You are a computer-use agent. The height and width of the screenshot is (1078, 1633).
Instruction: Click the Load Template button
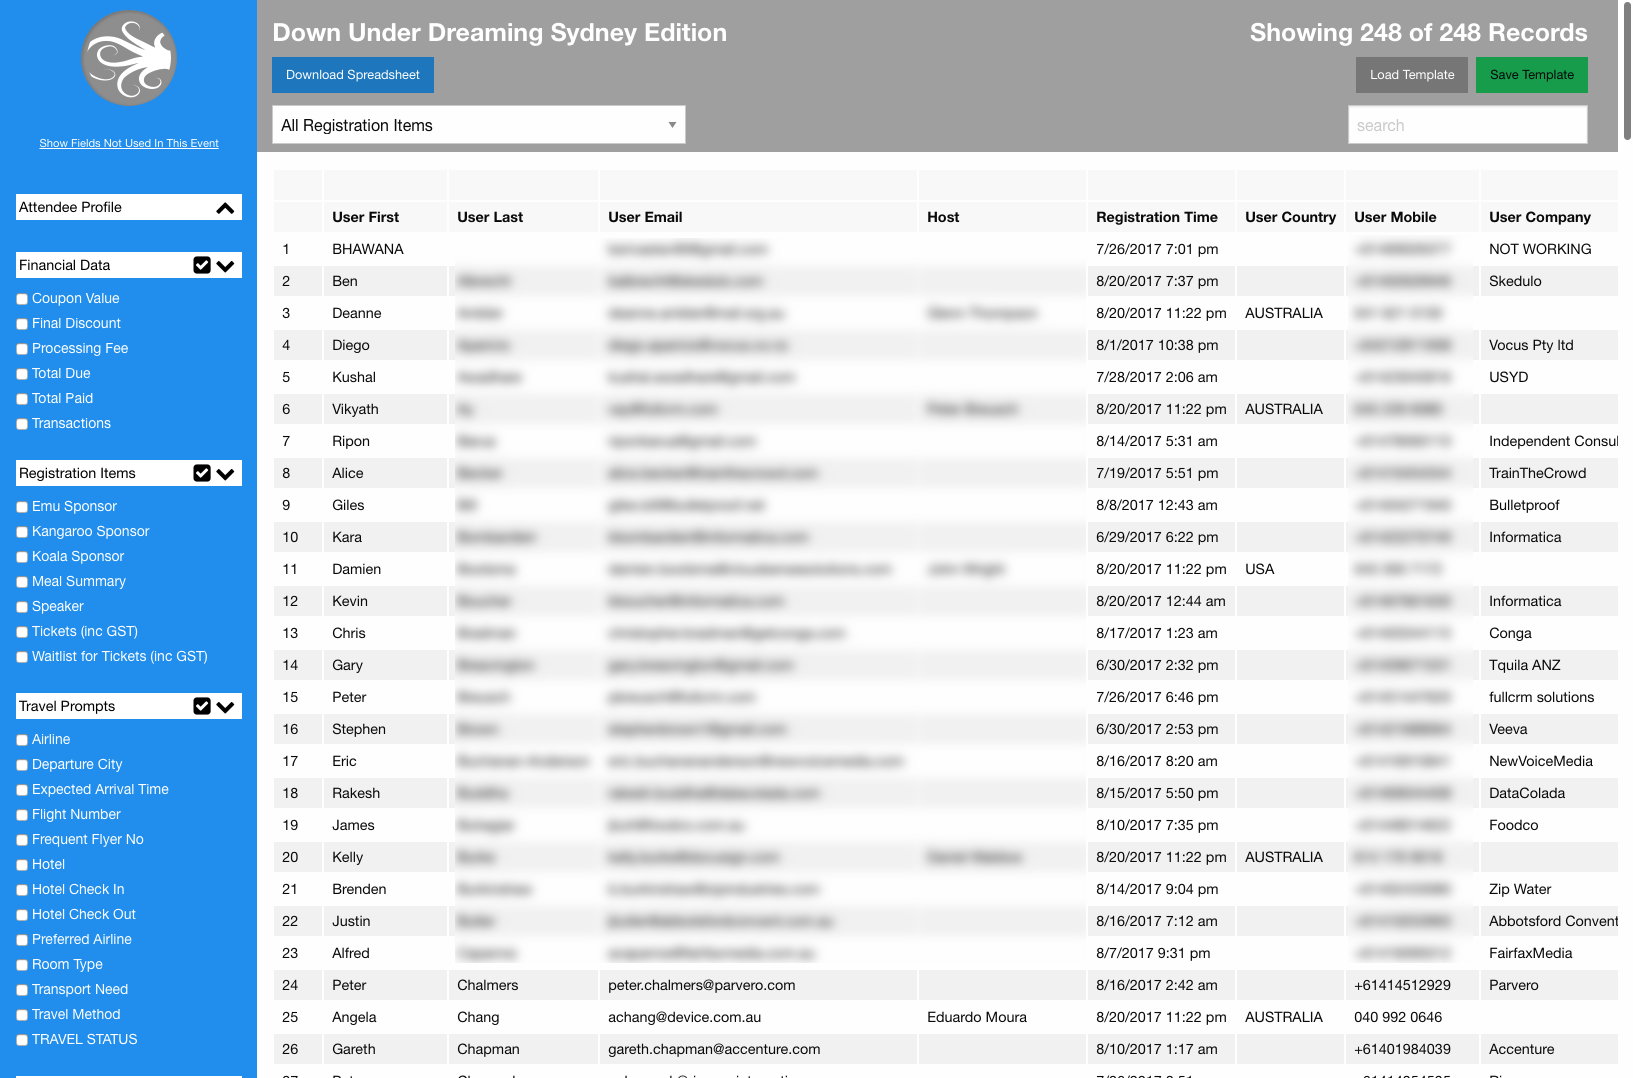(x=1411, y=75)
